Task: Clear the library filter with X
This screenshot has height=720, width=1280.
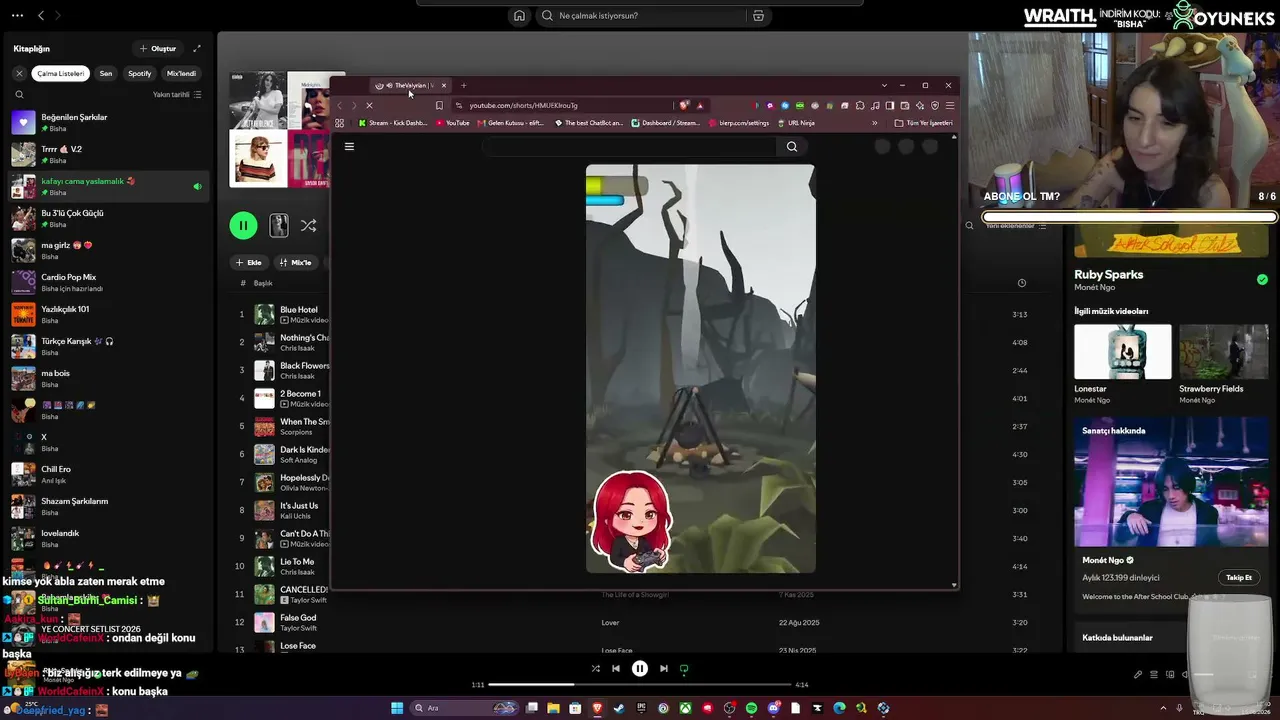Action: [19, 73]
